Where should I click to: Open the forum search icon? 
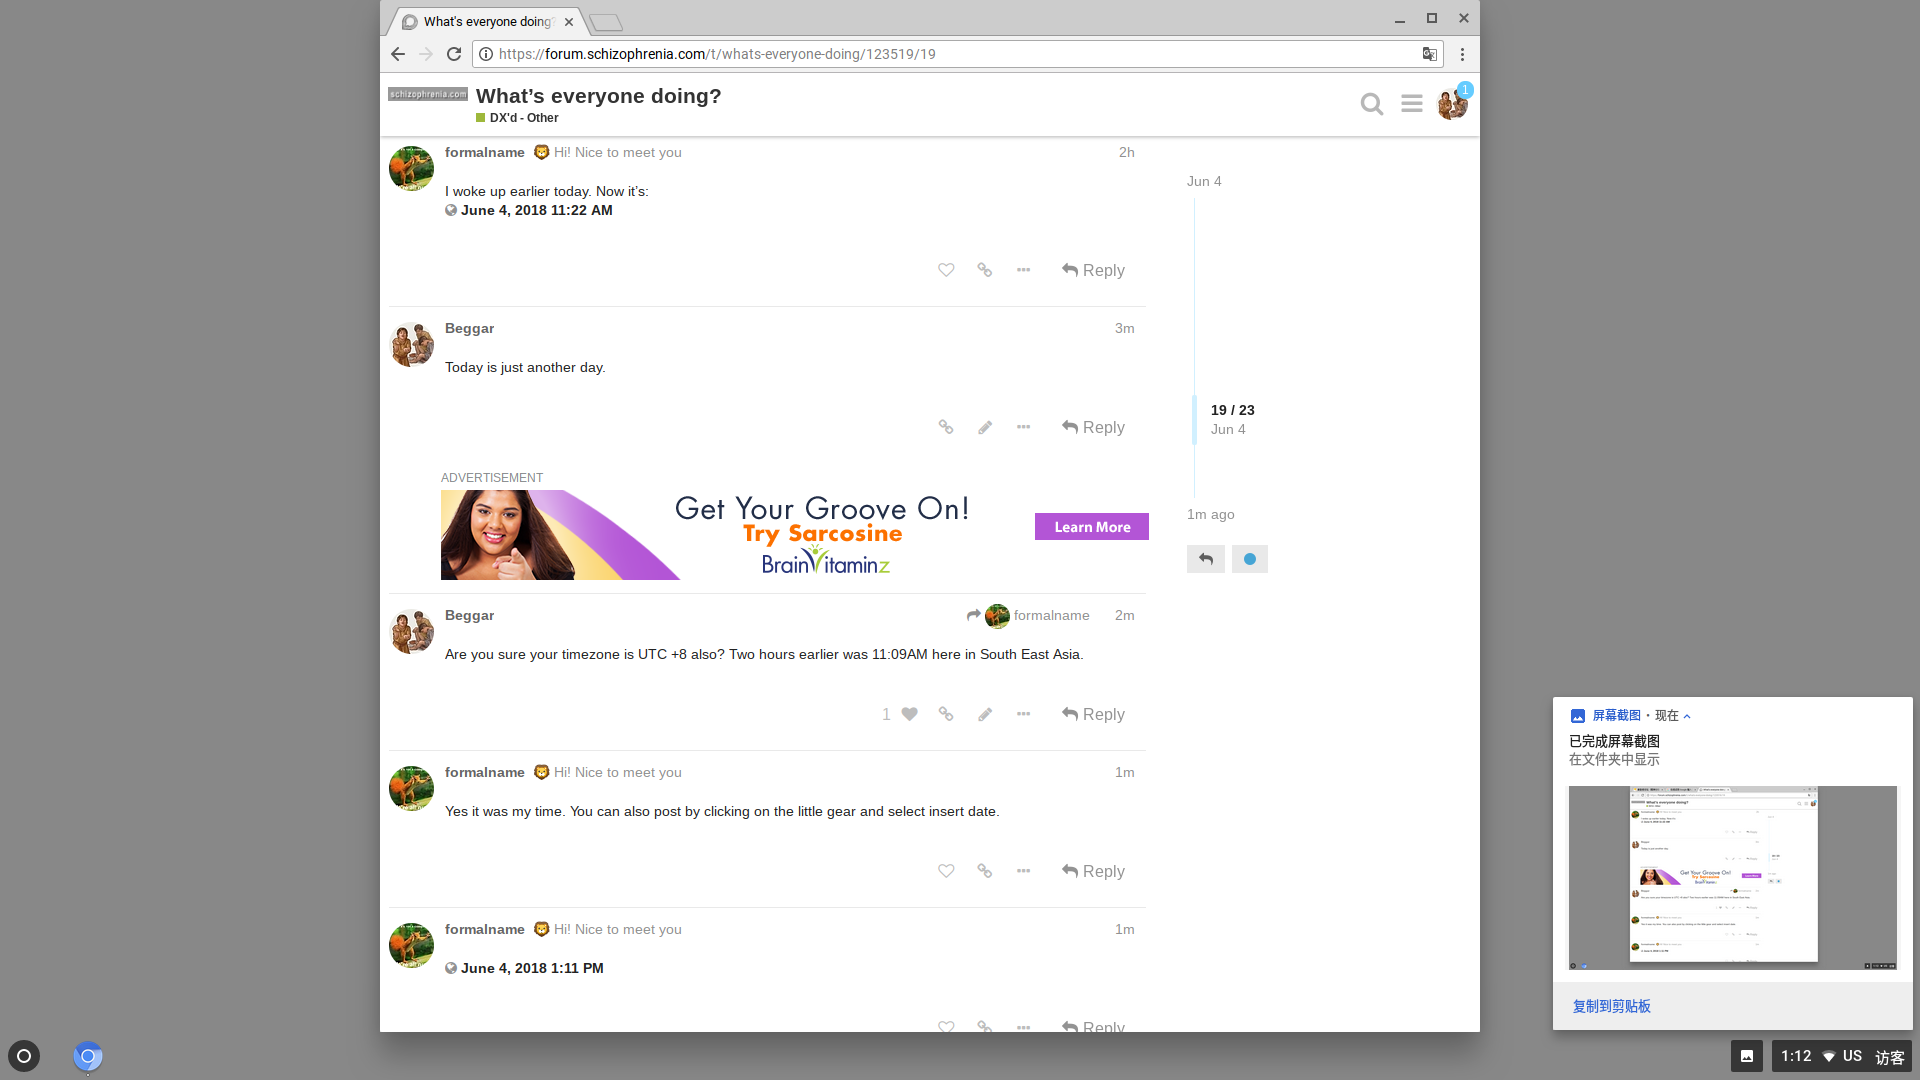pyautogui.click(x=1371, y=104)
